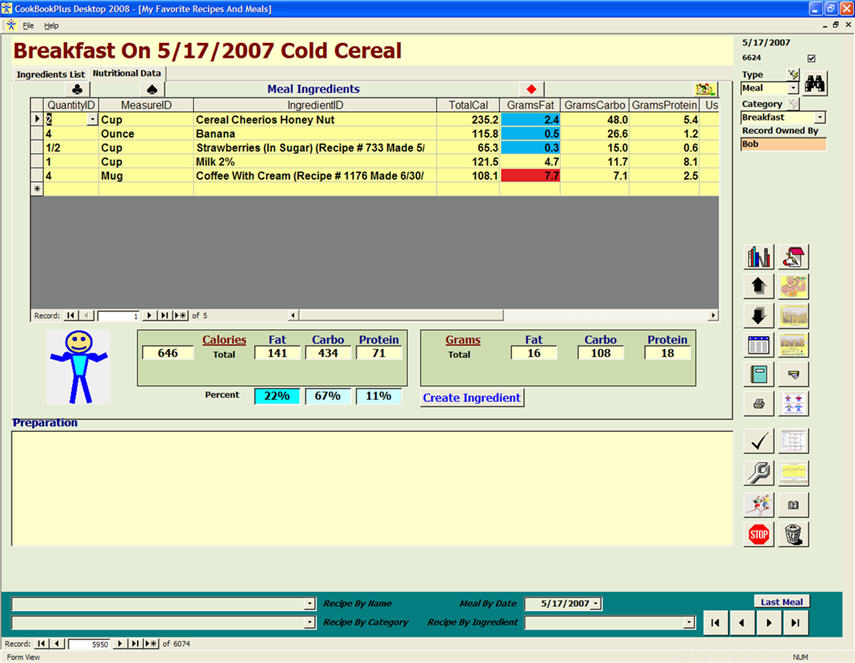Image resolution: width=855 pixels, height=663 pixels.
Task: Click the printer icon
Action: pyautogui.click(x=759, y=403)
